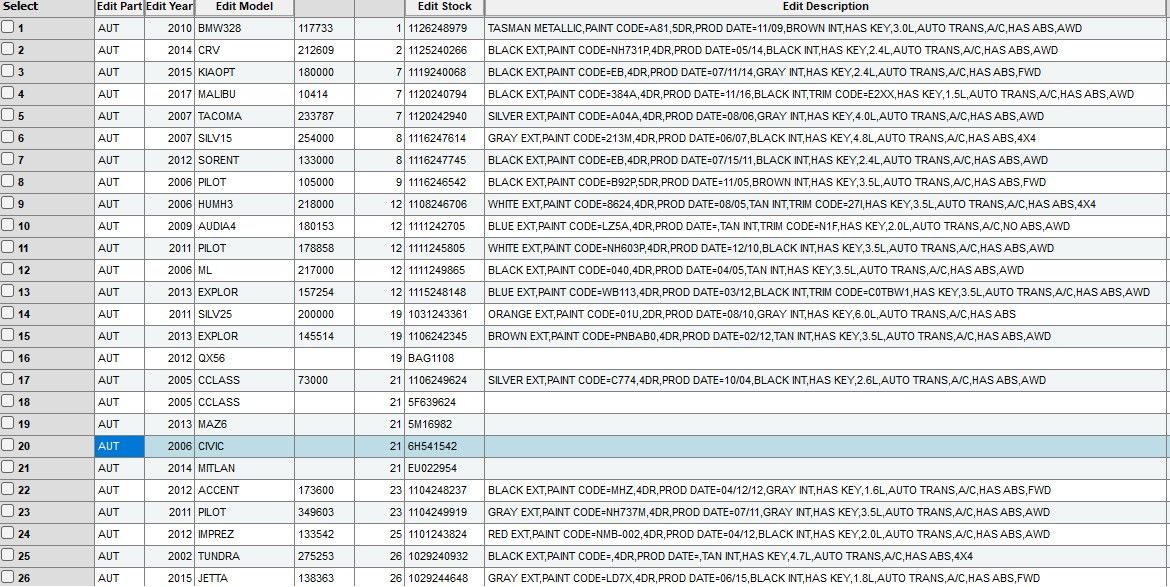Screen dimensions: 1170x587
Task: Click mileage value 349603
Action: [324, 512]
